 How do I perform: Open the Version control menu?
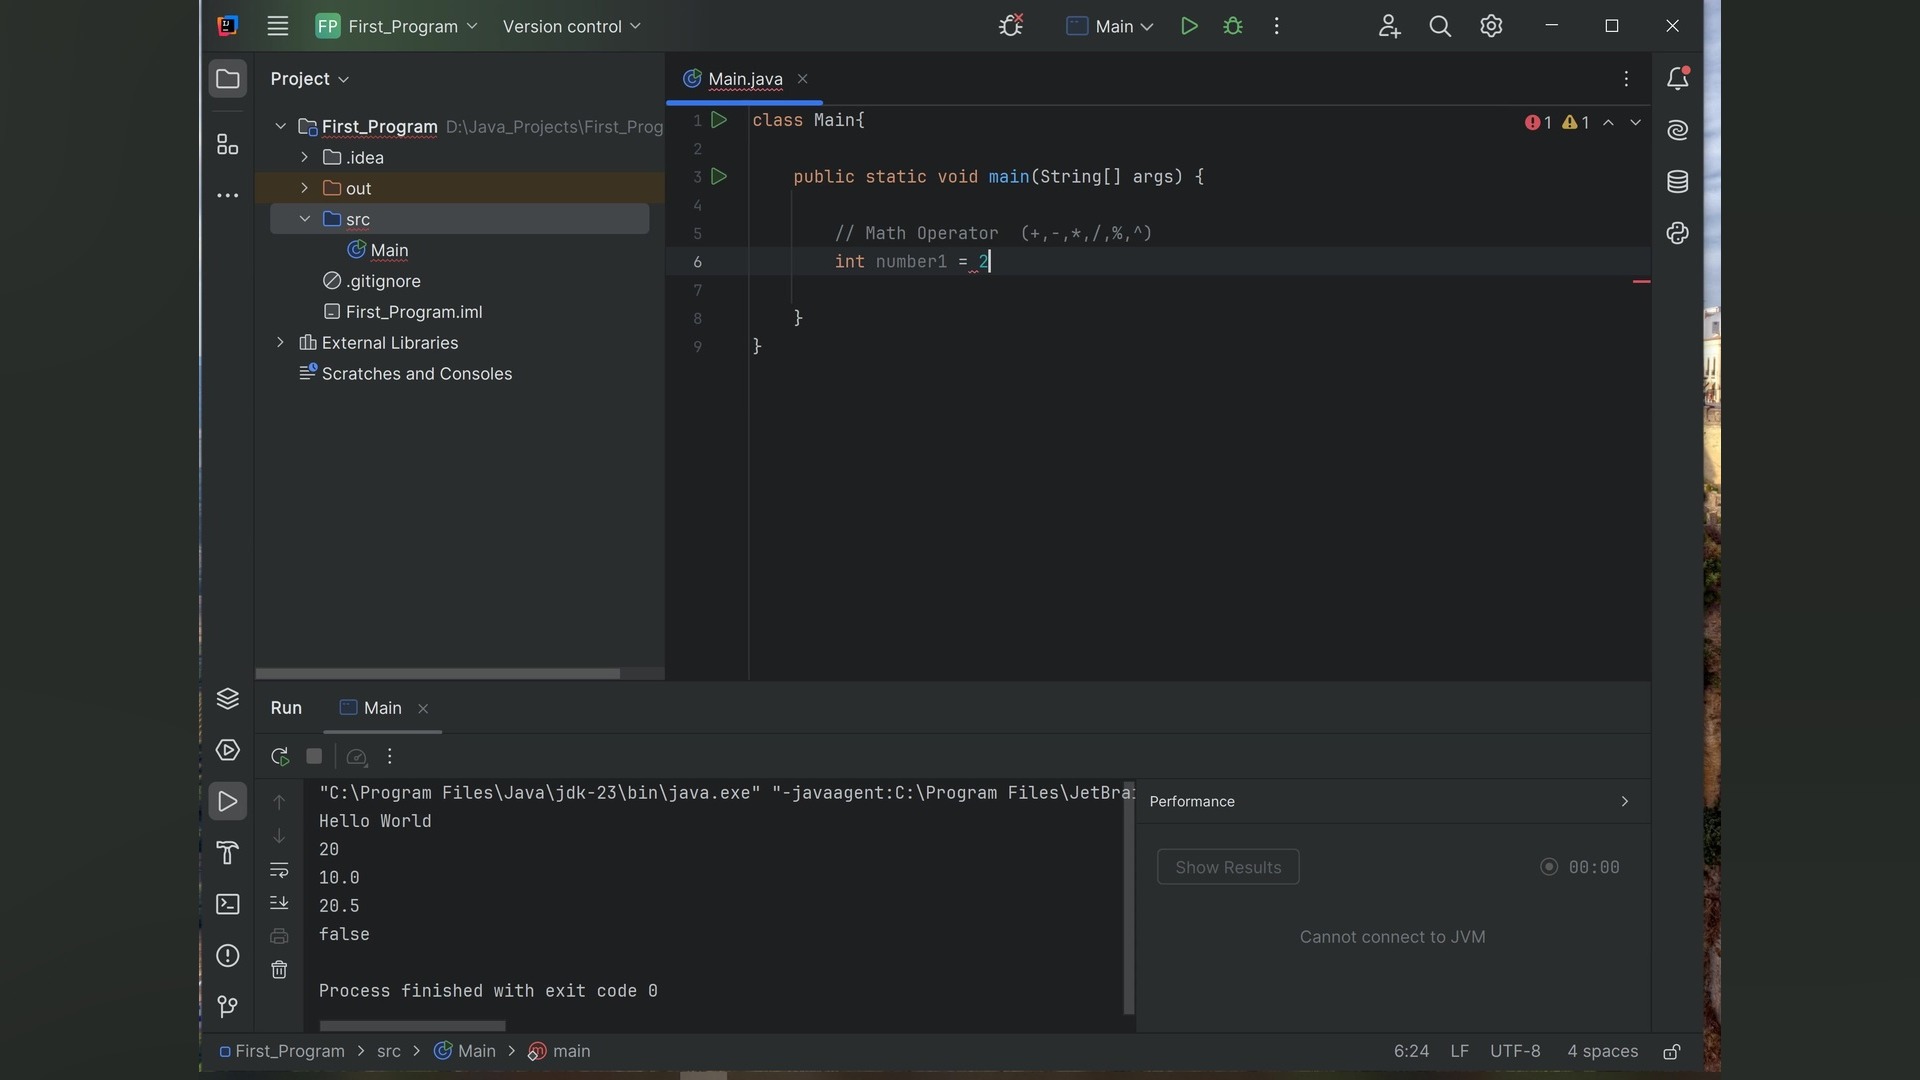coord(571,27)
